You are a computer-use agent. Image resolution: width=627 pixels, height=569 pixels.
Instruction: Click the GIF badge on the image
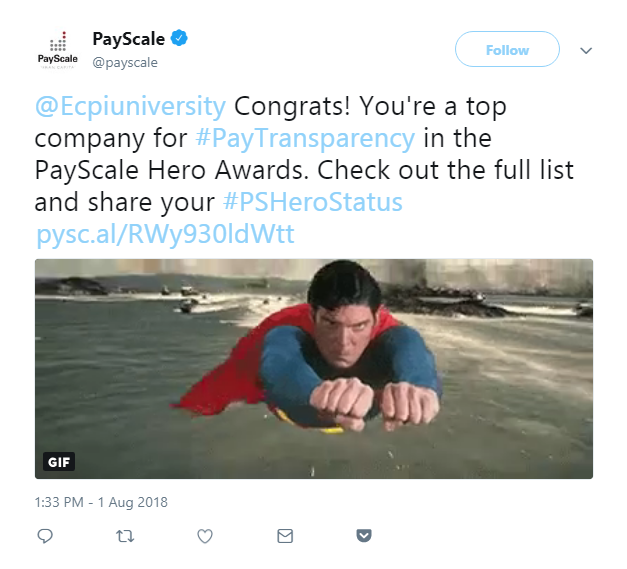[59, 462]
